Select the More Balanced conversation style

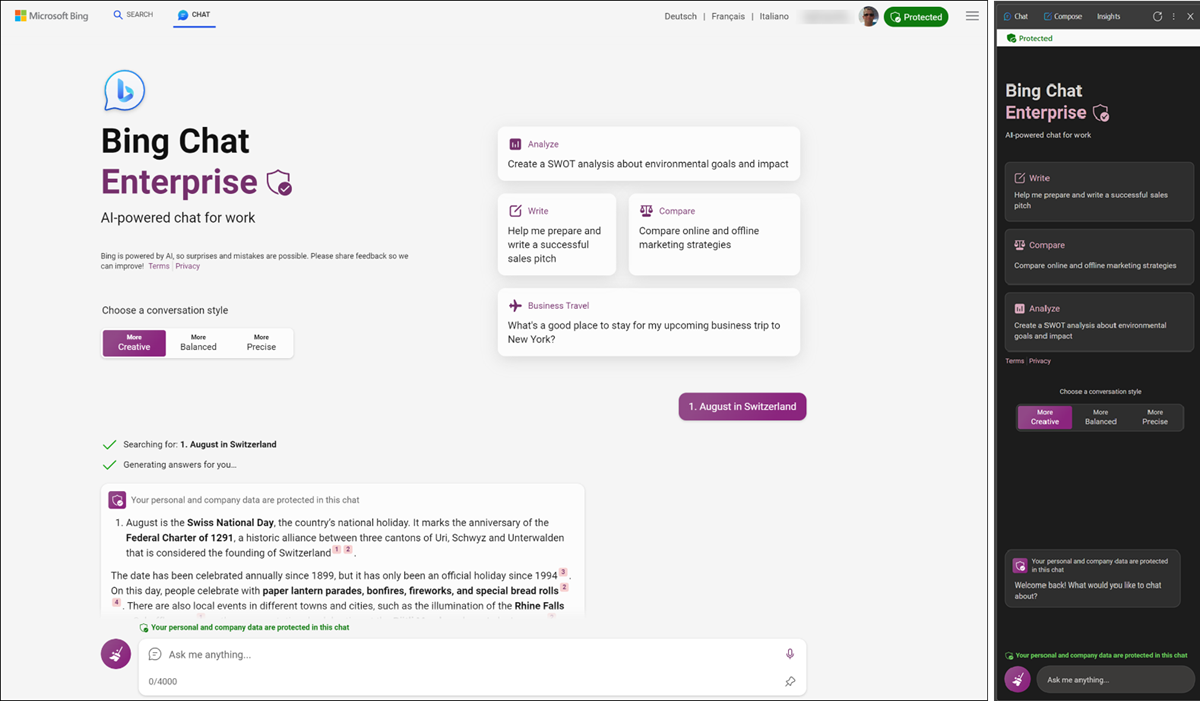(x=197, y=343)
